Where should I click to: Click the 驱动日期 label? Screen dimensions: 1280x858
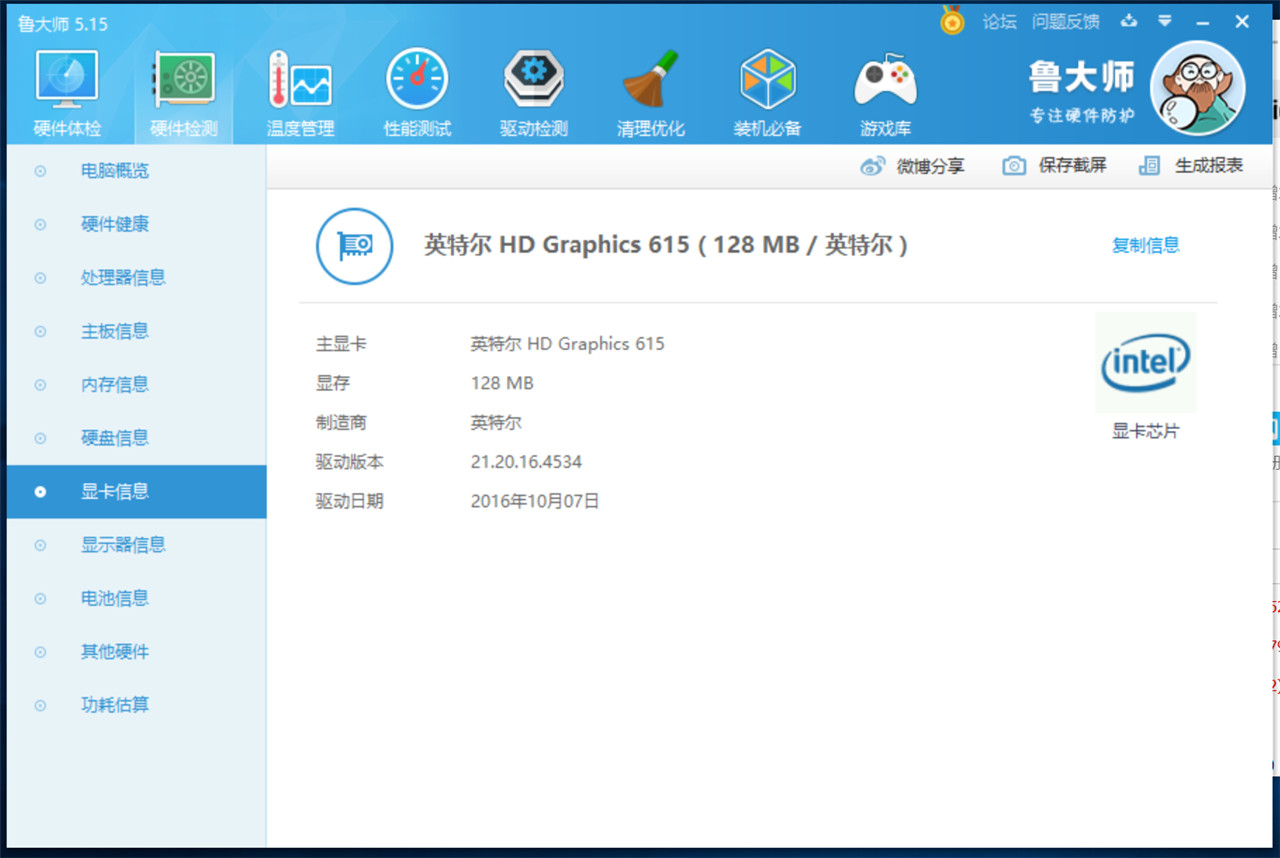coord(350,502)
